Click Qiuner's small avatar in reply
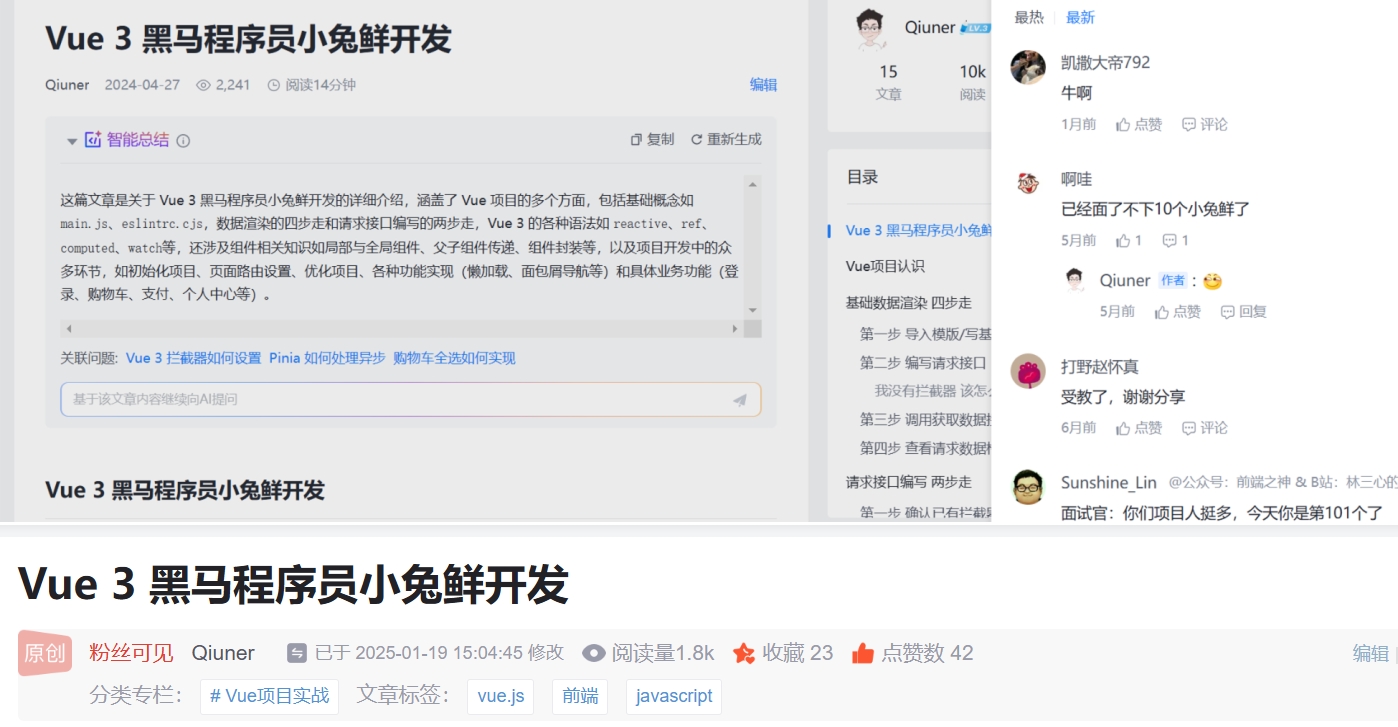 (1075, 280)
